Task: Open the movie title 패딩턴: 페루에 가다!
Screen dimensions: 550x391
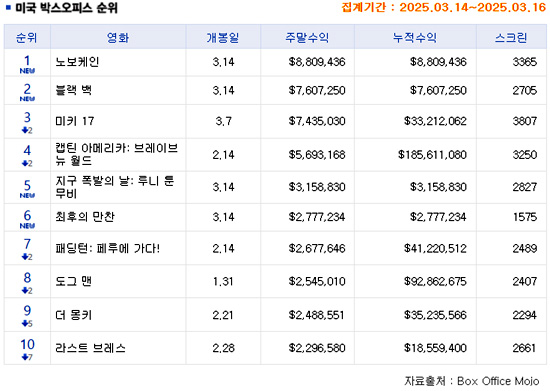Action: [x=107, y=248]
